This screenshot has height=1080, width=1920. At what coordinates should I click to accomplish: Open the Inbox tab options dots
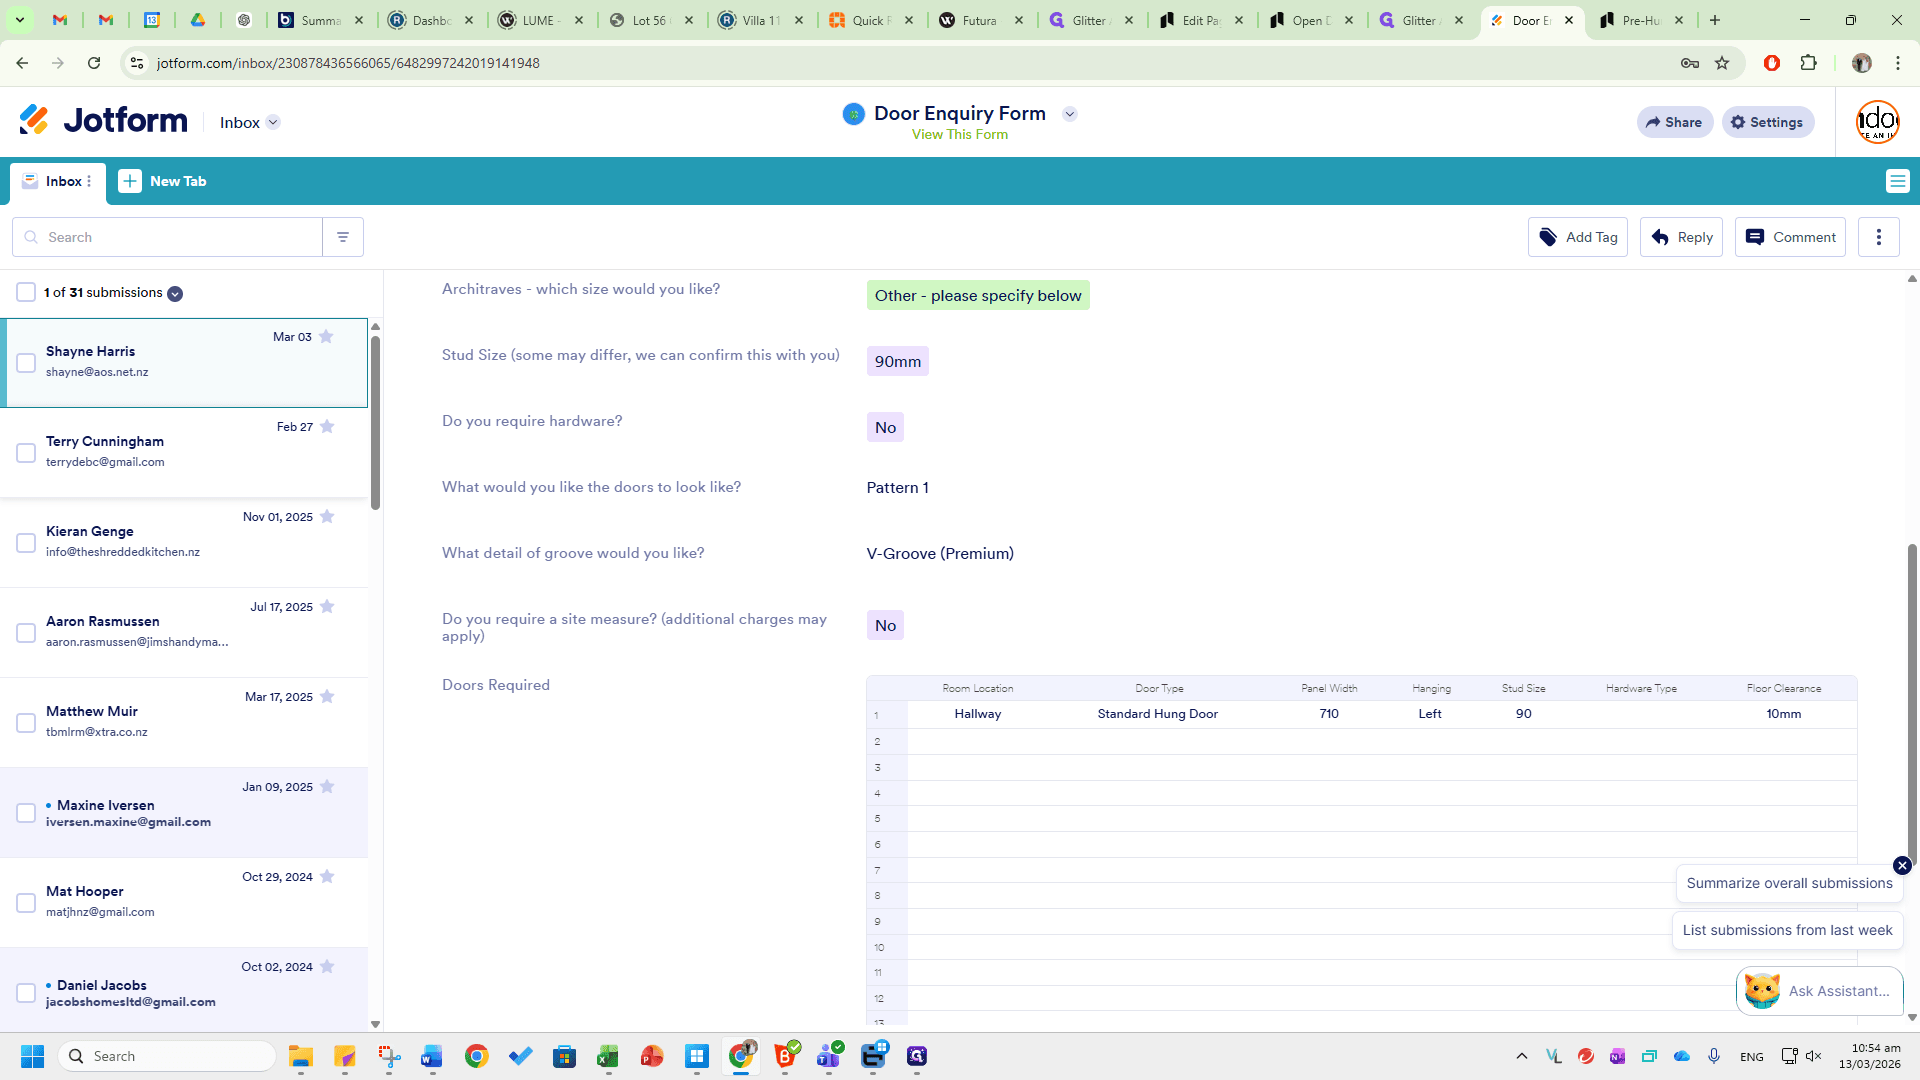(89, 181)
